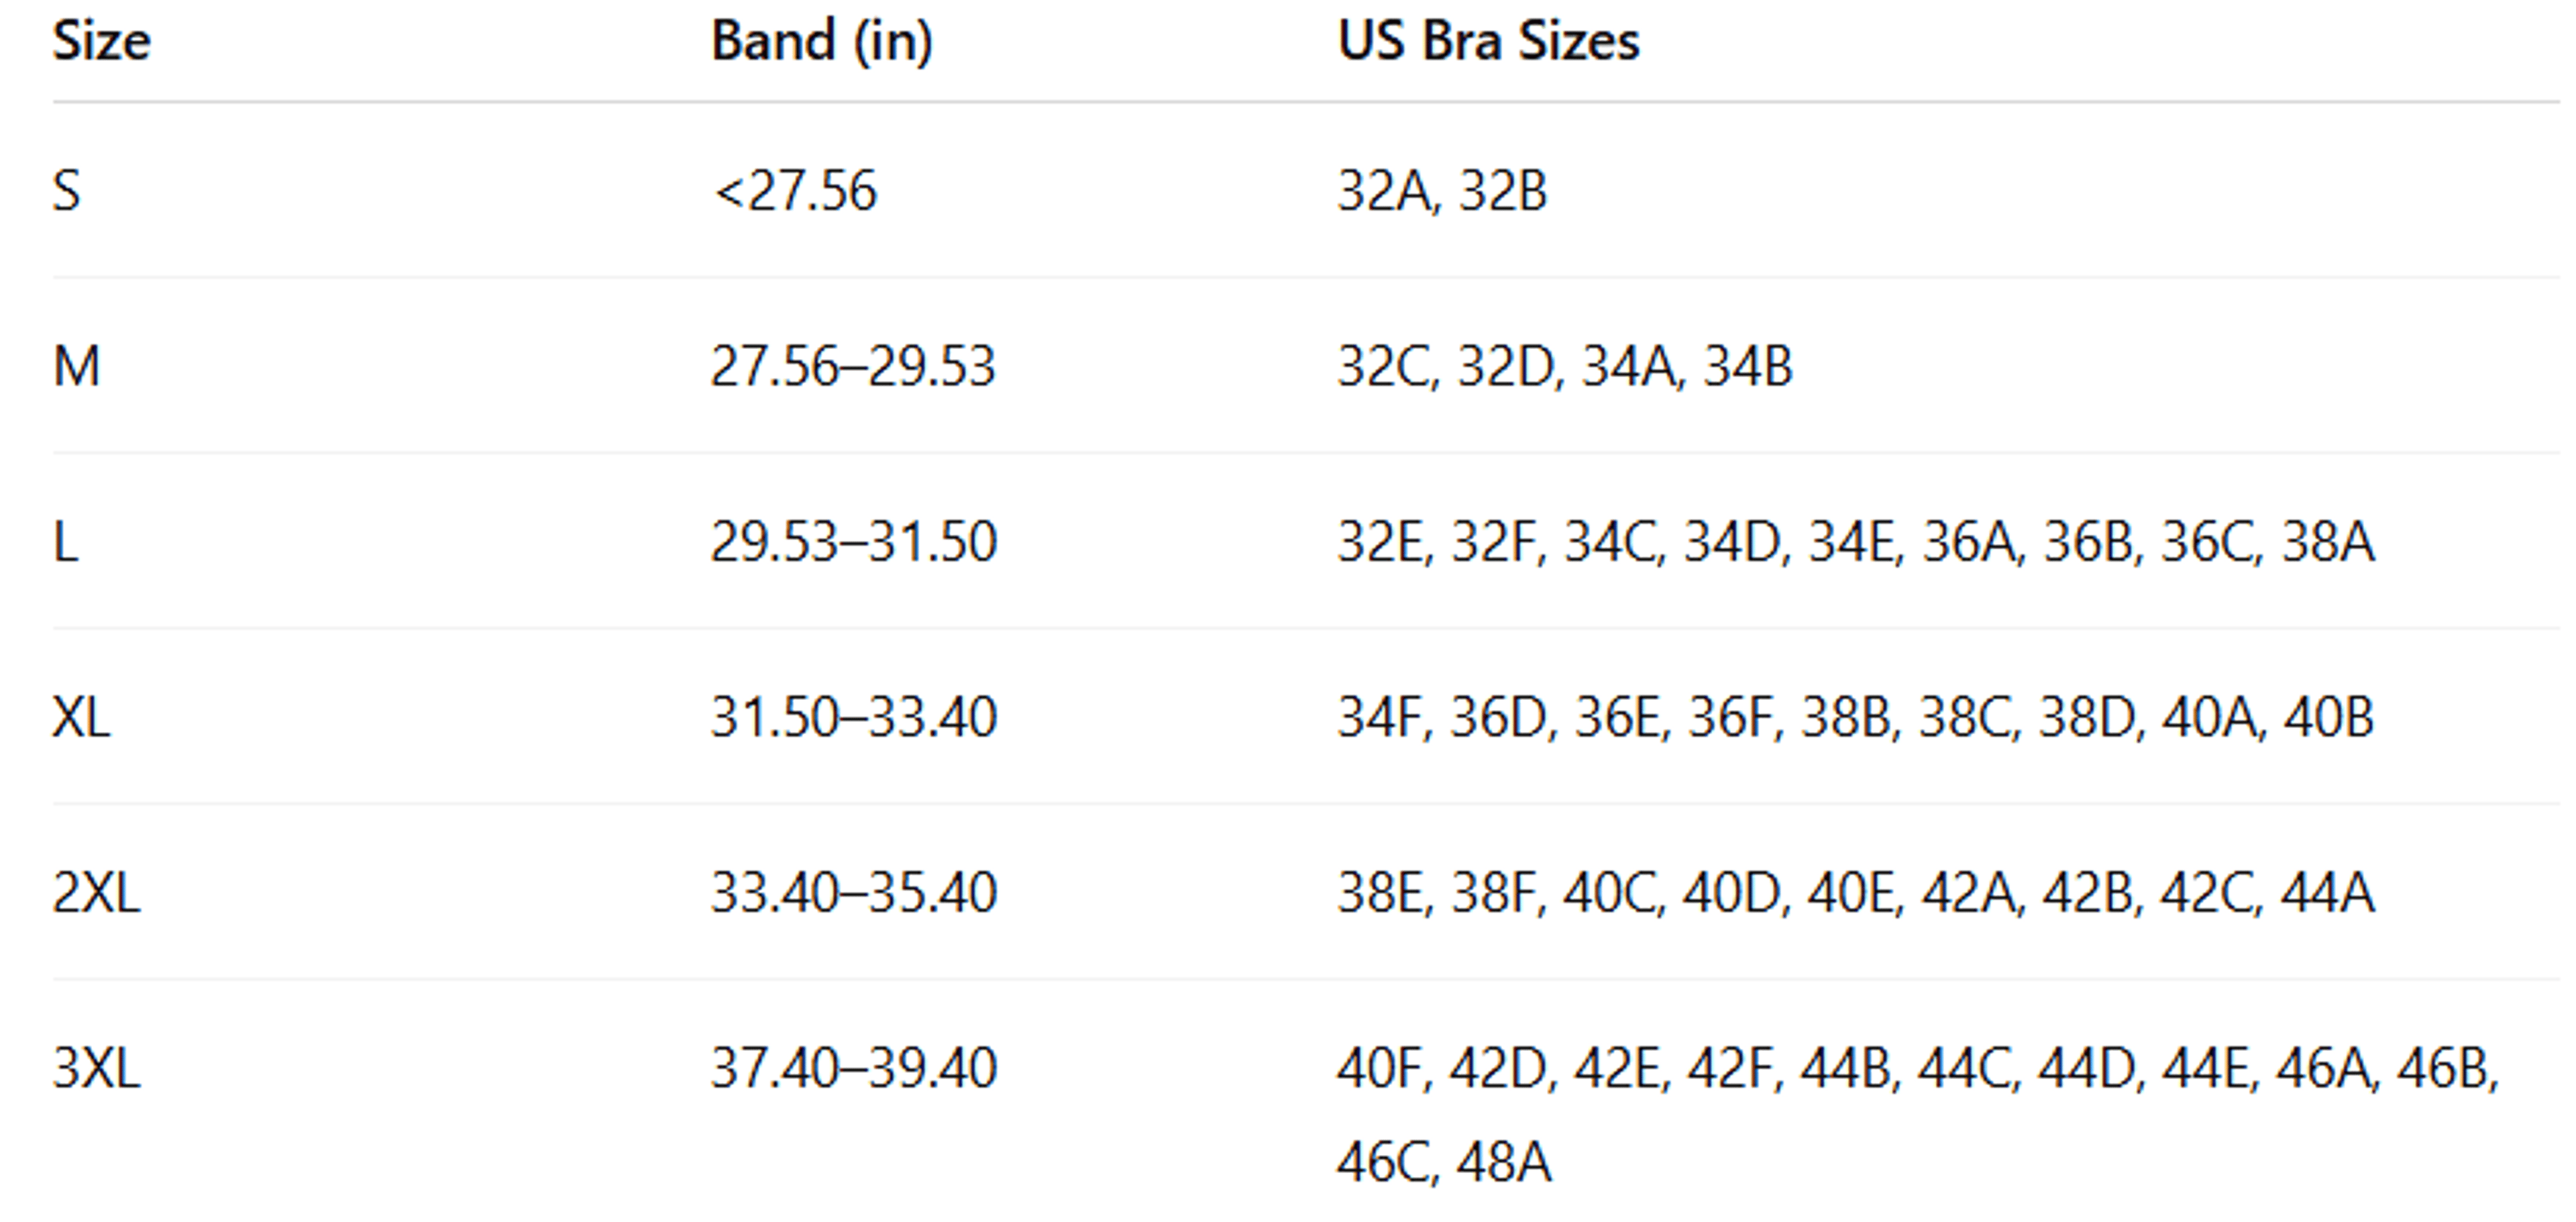Select the 2XL size cell
This screenshot has height=1222, width=2576.
click(96, 892)
